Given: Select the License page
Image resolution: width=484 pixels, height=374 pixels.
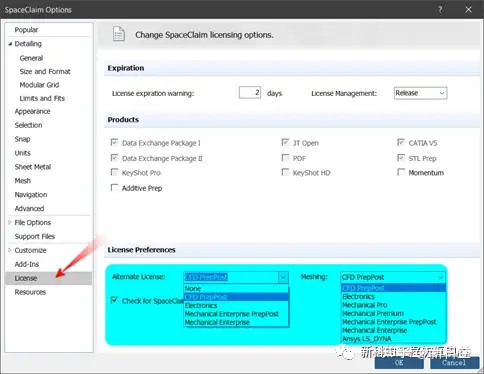Looking at the screenshot, I should [49, 278].
